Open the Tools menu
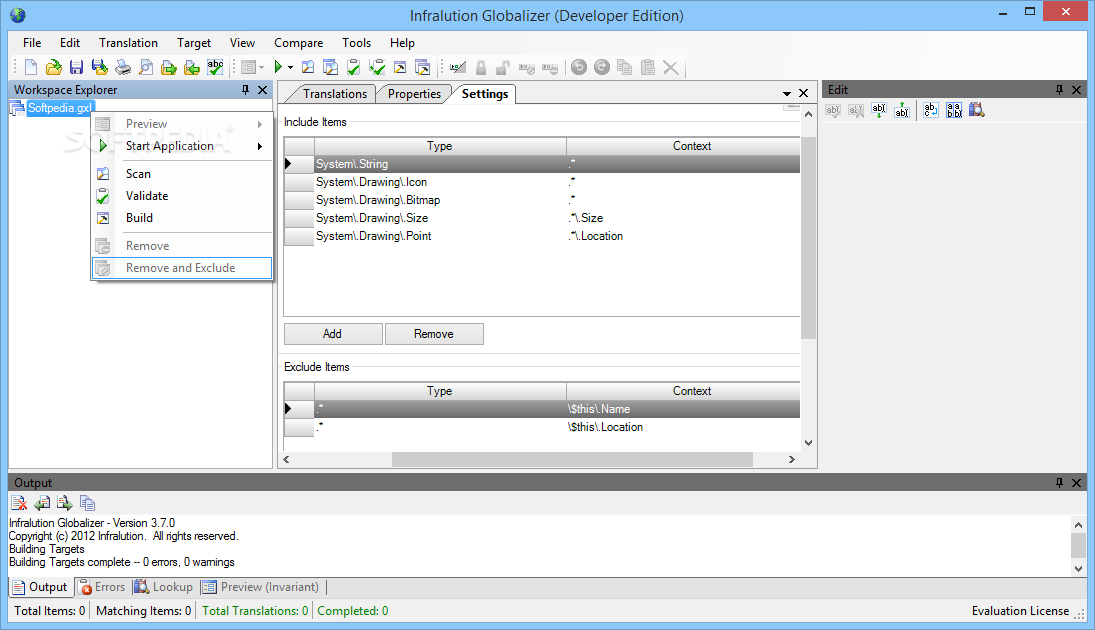The height and width of the screenshot is (630, 1095). click(356, 43)
